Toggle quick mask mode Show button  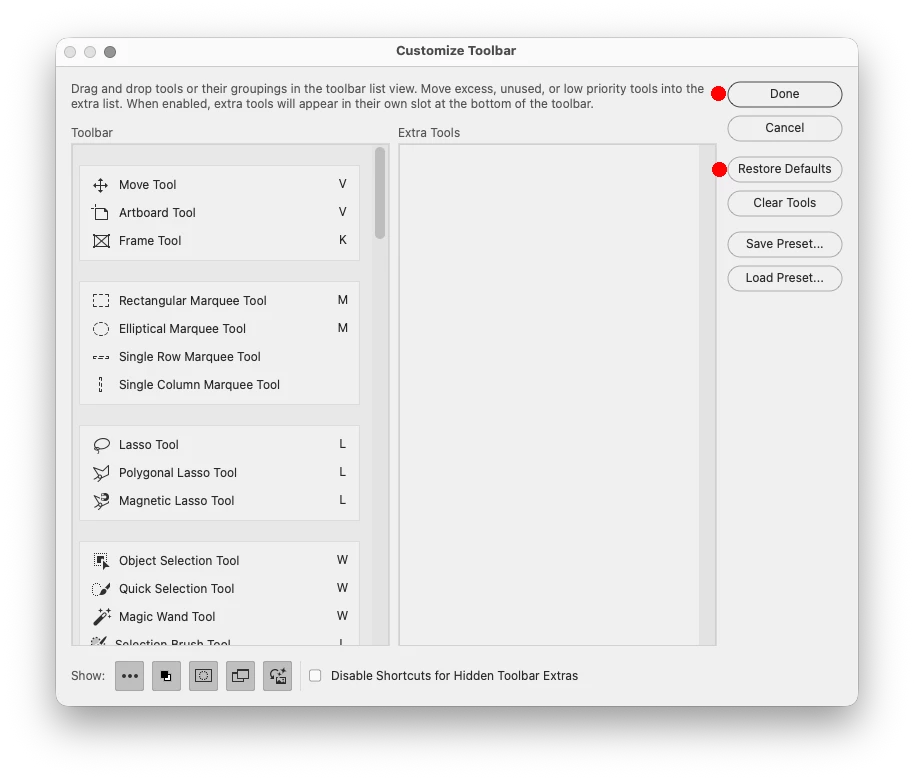pos(203,676)
